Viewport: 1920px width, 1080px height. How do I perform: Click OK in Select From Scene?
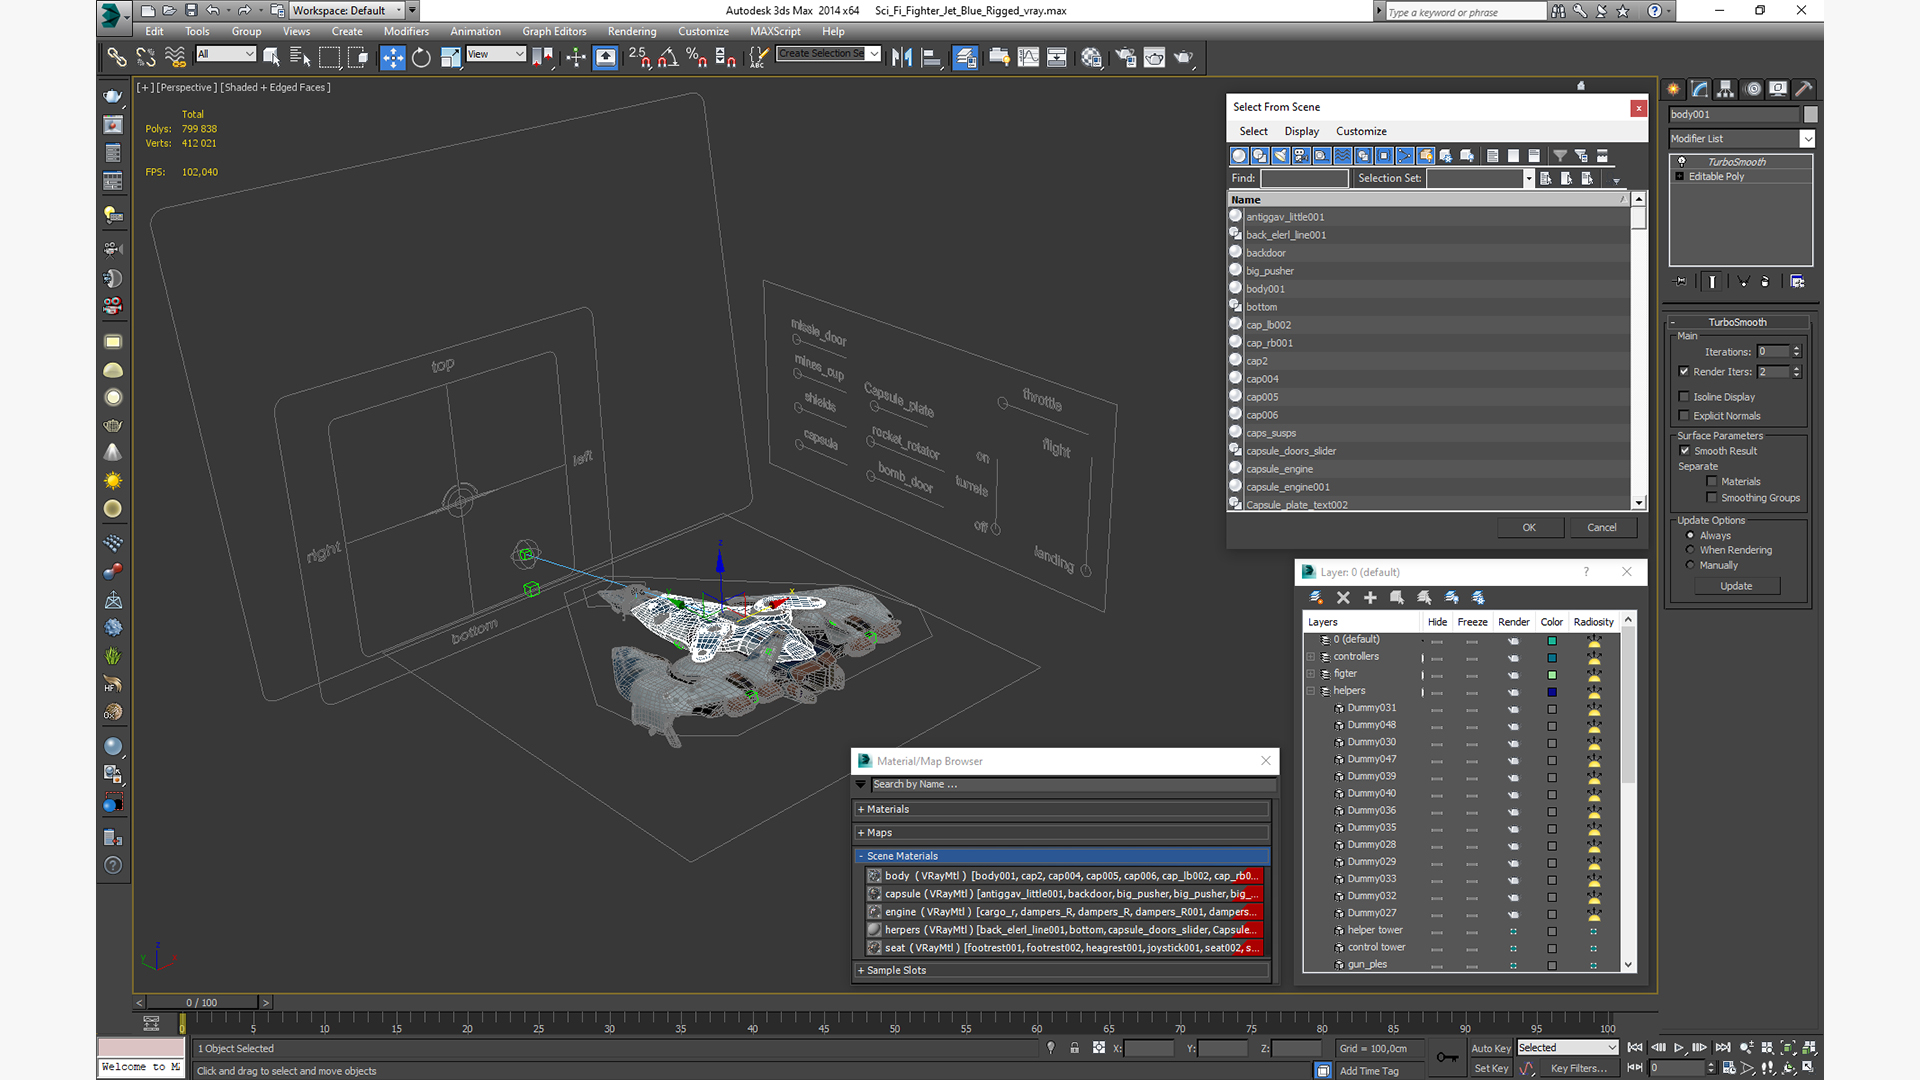click(x=1529, y=528)
